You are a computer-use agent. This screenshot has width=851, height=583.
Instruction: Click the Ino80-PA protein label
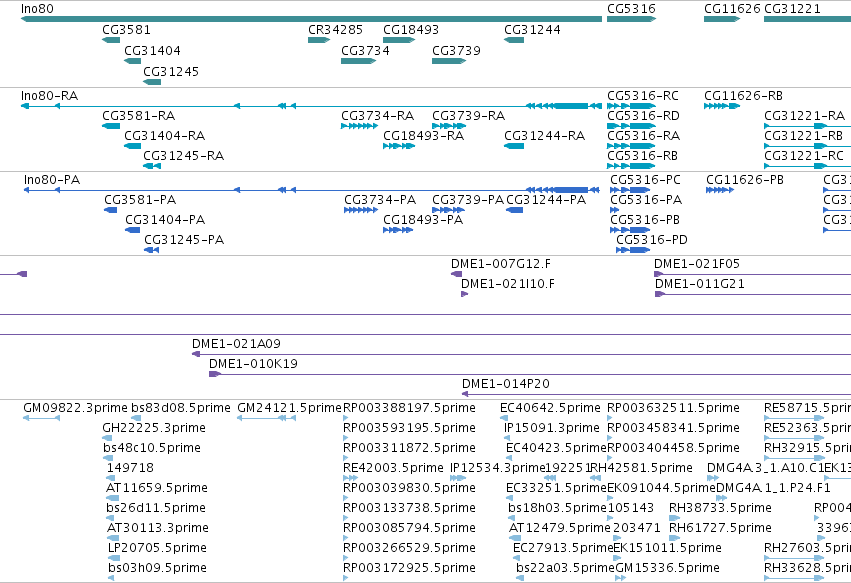pyautogui.click(x=52, y=180)
